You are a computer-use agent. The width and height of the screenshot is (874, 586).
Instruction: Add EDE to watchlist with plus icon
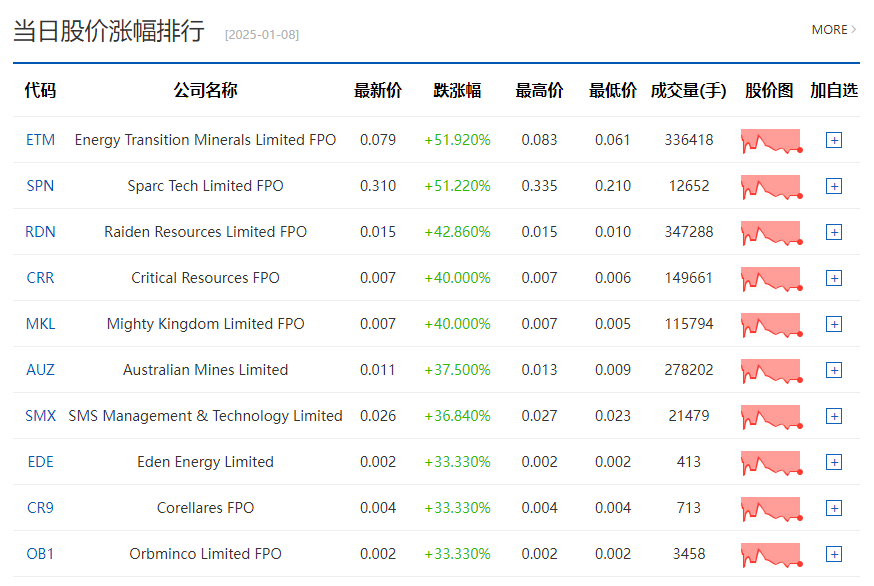(834, 462)
